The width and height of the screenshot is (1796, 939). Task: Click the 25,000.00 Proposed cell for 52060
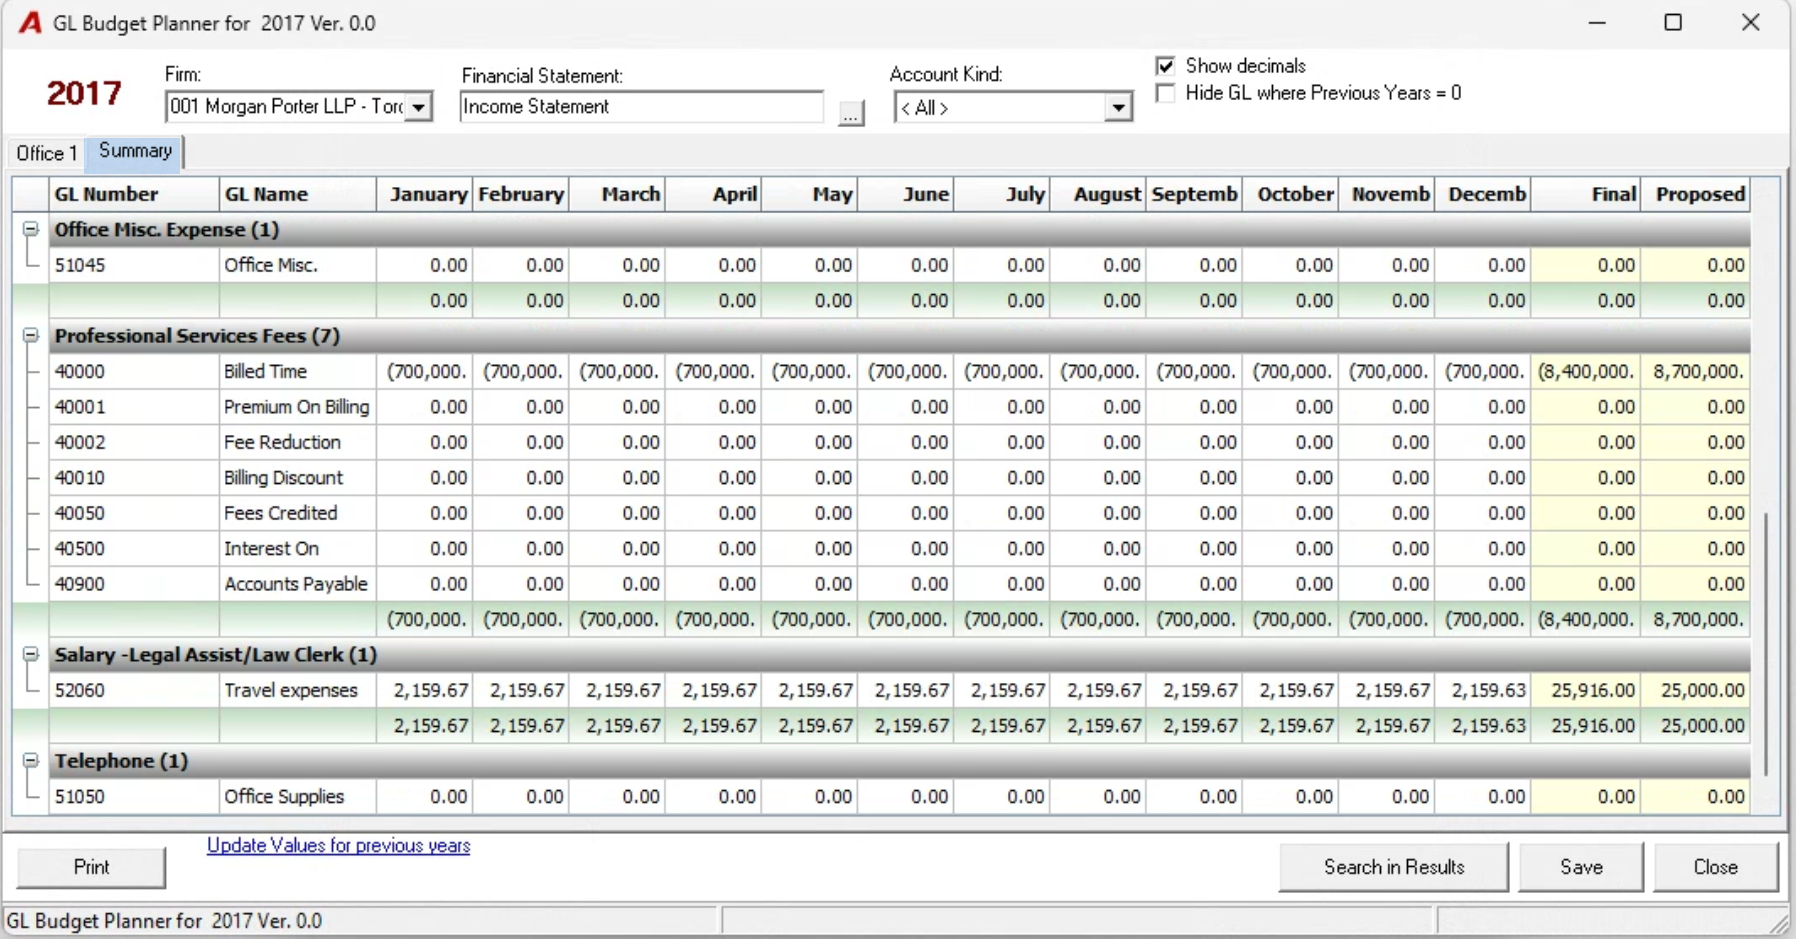point(1696,690)
